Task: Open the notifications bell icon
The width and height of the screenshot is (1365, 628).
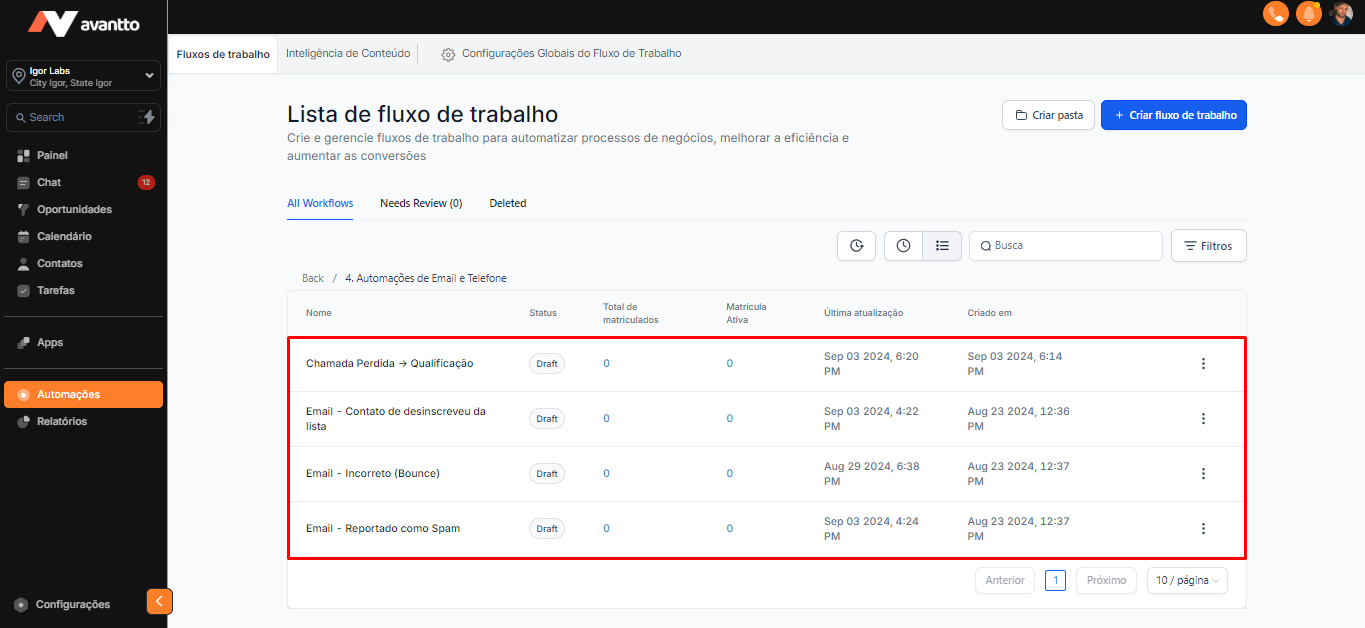Action: tap(1308, 14)
